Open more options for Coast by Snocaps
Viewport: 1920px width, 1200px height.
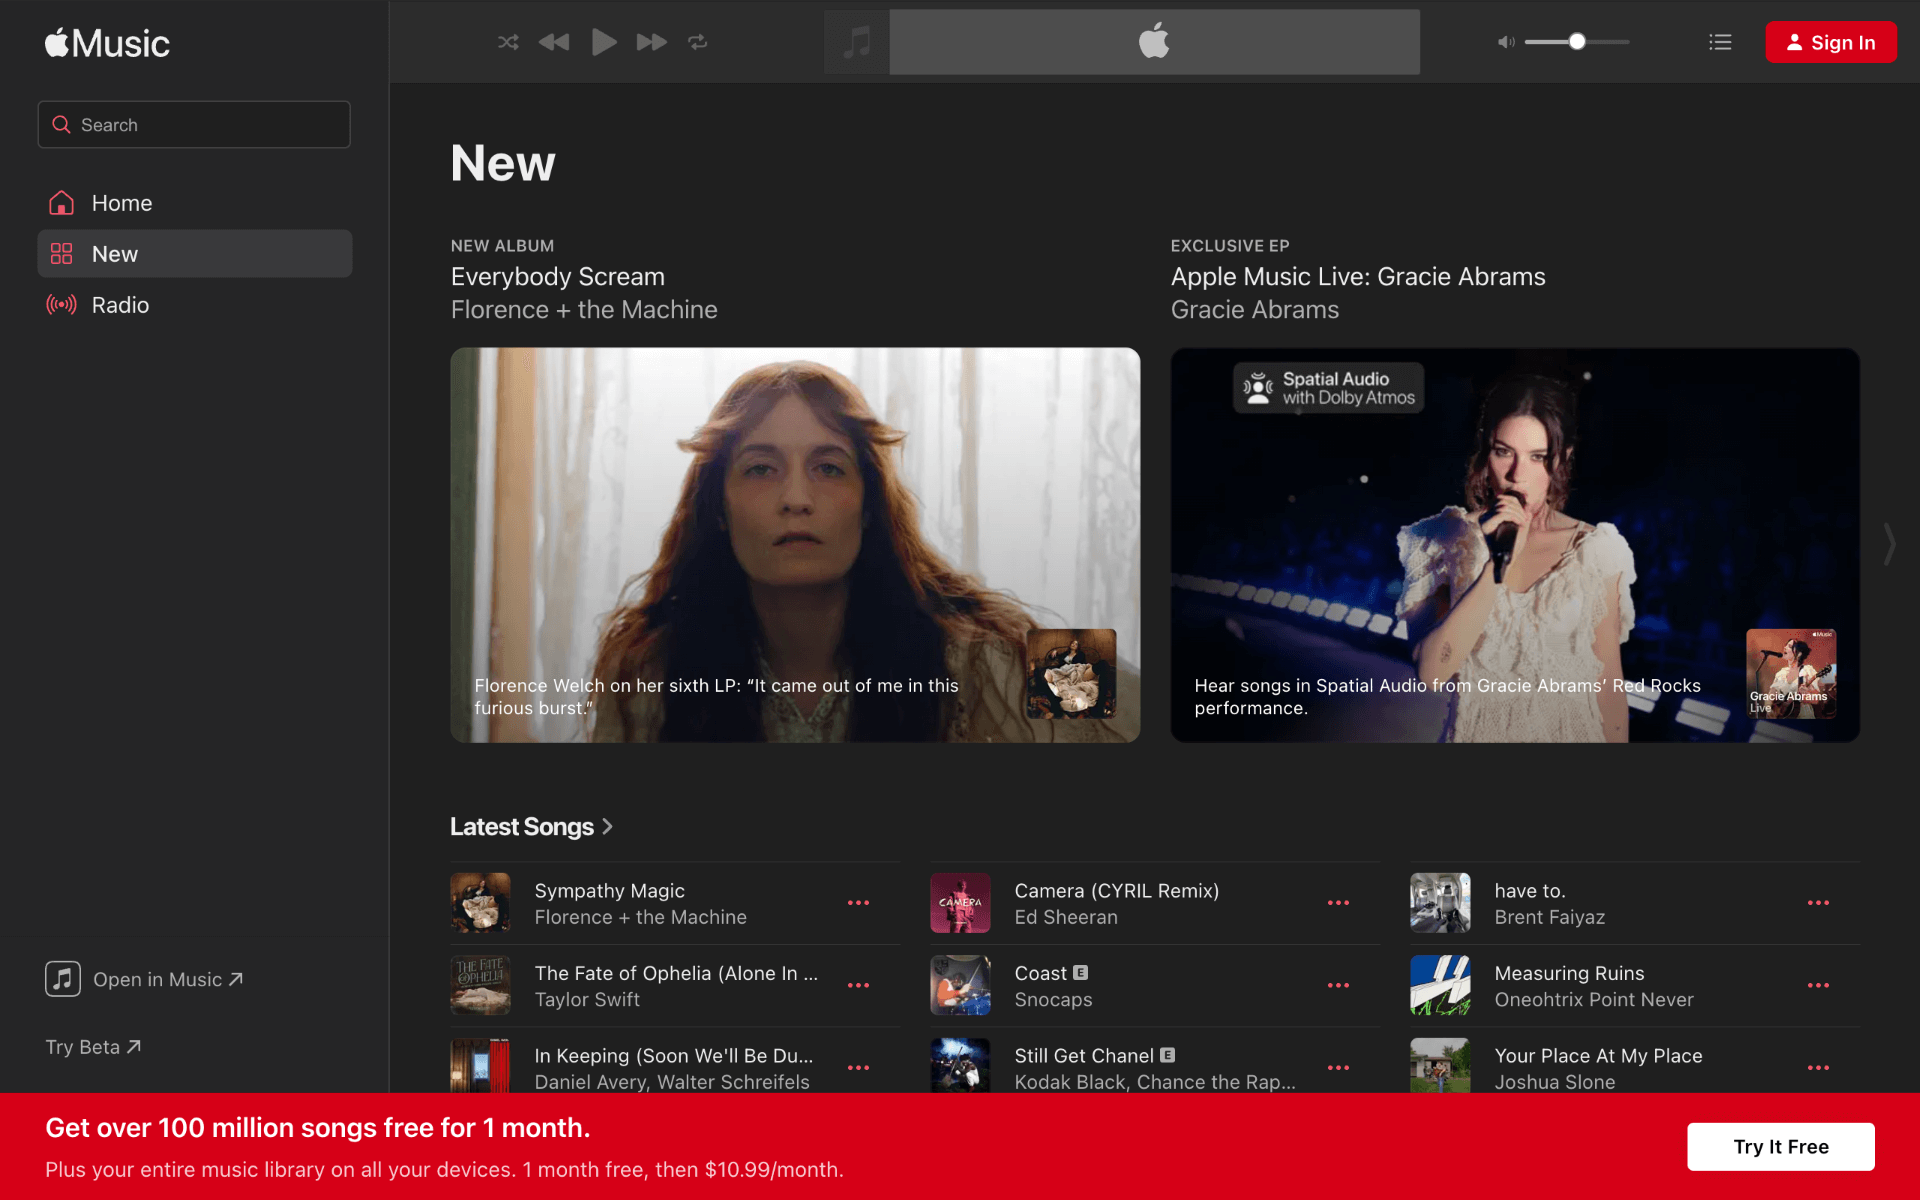click(1338, 986)
